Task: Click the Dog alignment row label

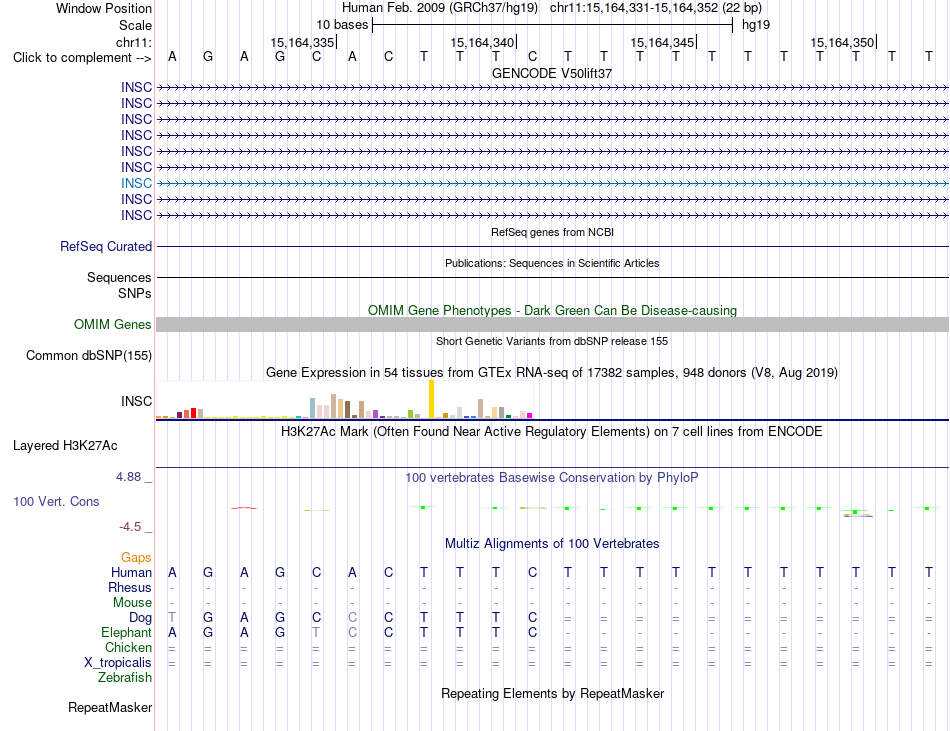Action: [x=141, y=618]
